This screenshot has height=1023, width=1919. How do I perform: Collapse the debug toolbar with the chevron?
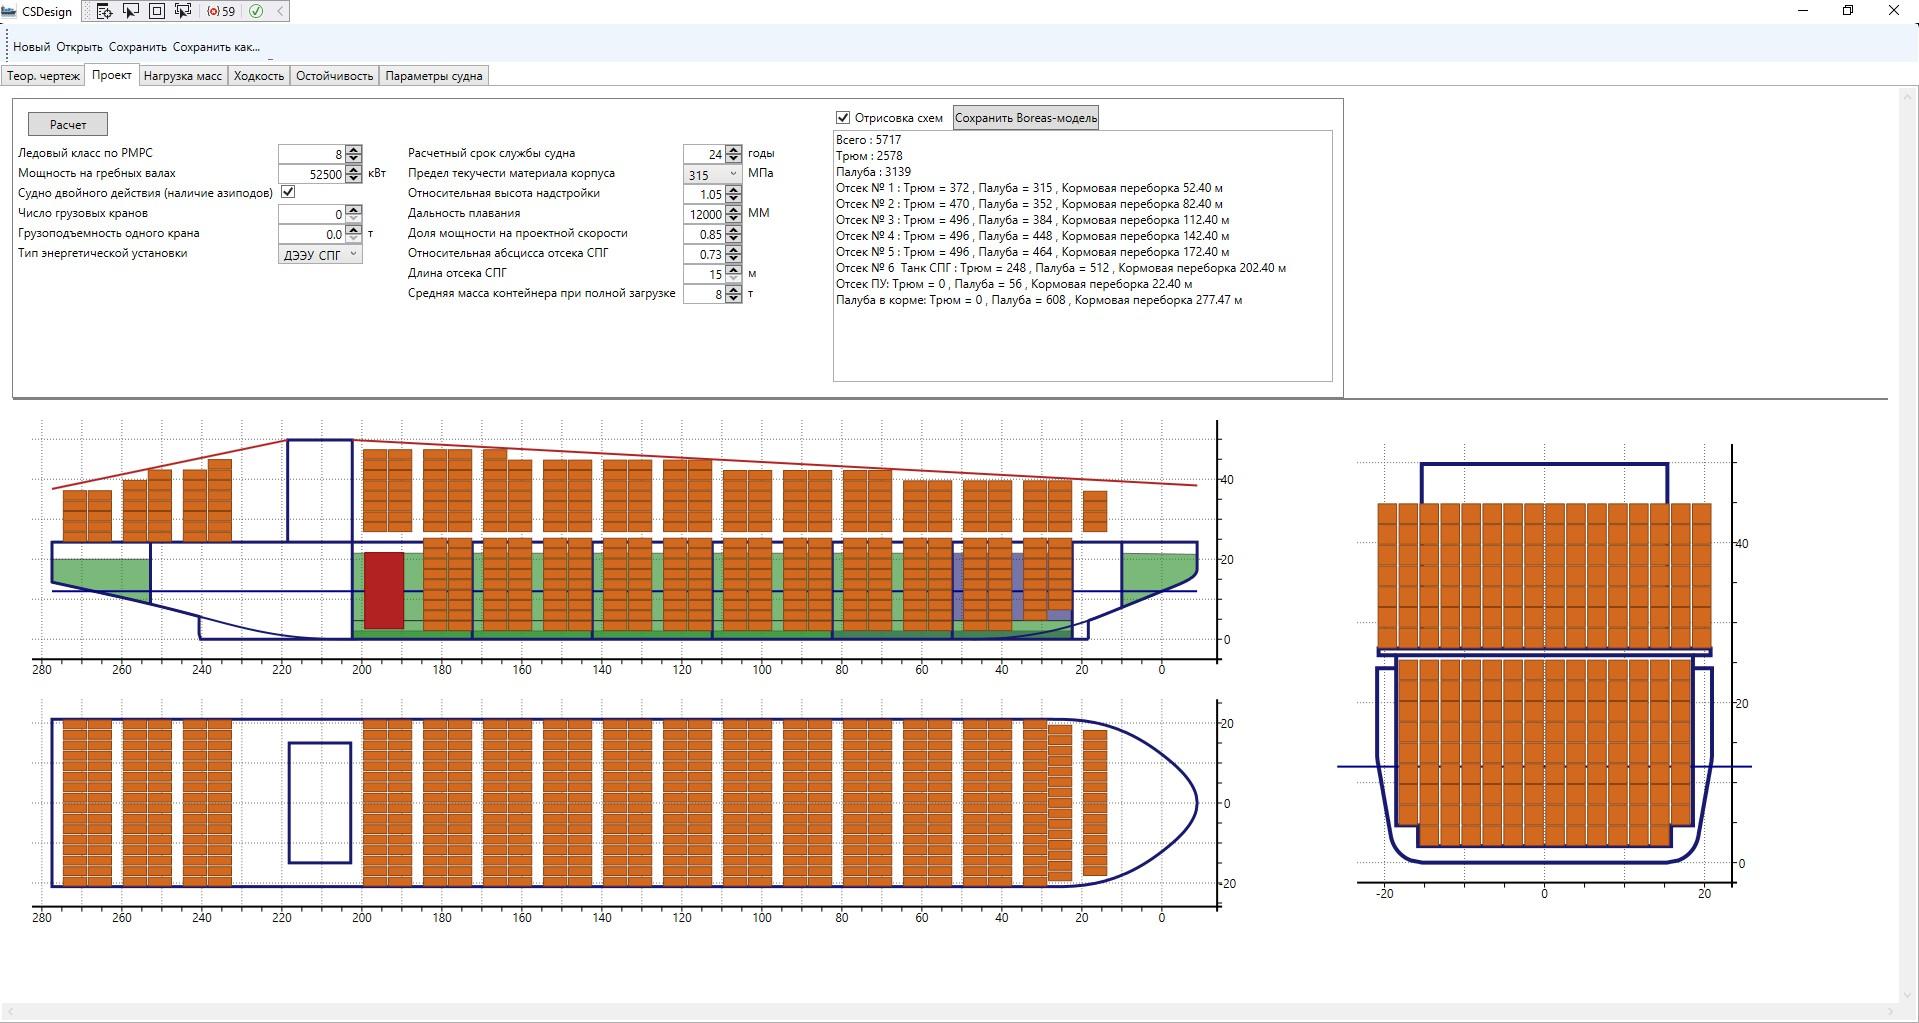[x=280, y=11]
